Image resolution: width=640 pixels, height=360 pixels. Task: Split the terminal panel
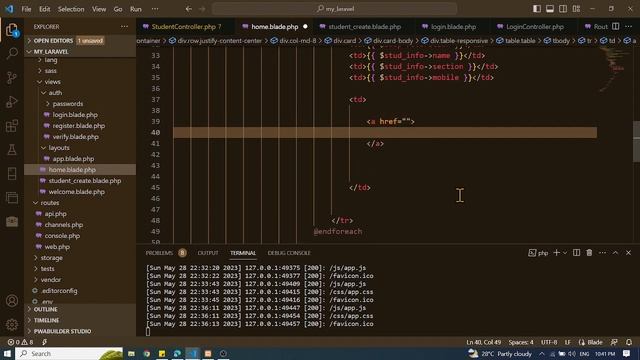576,253
